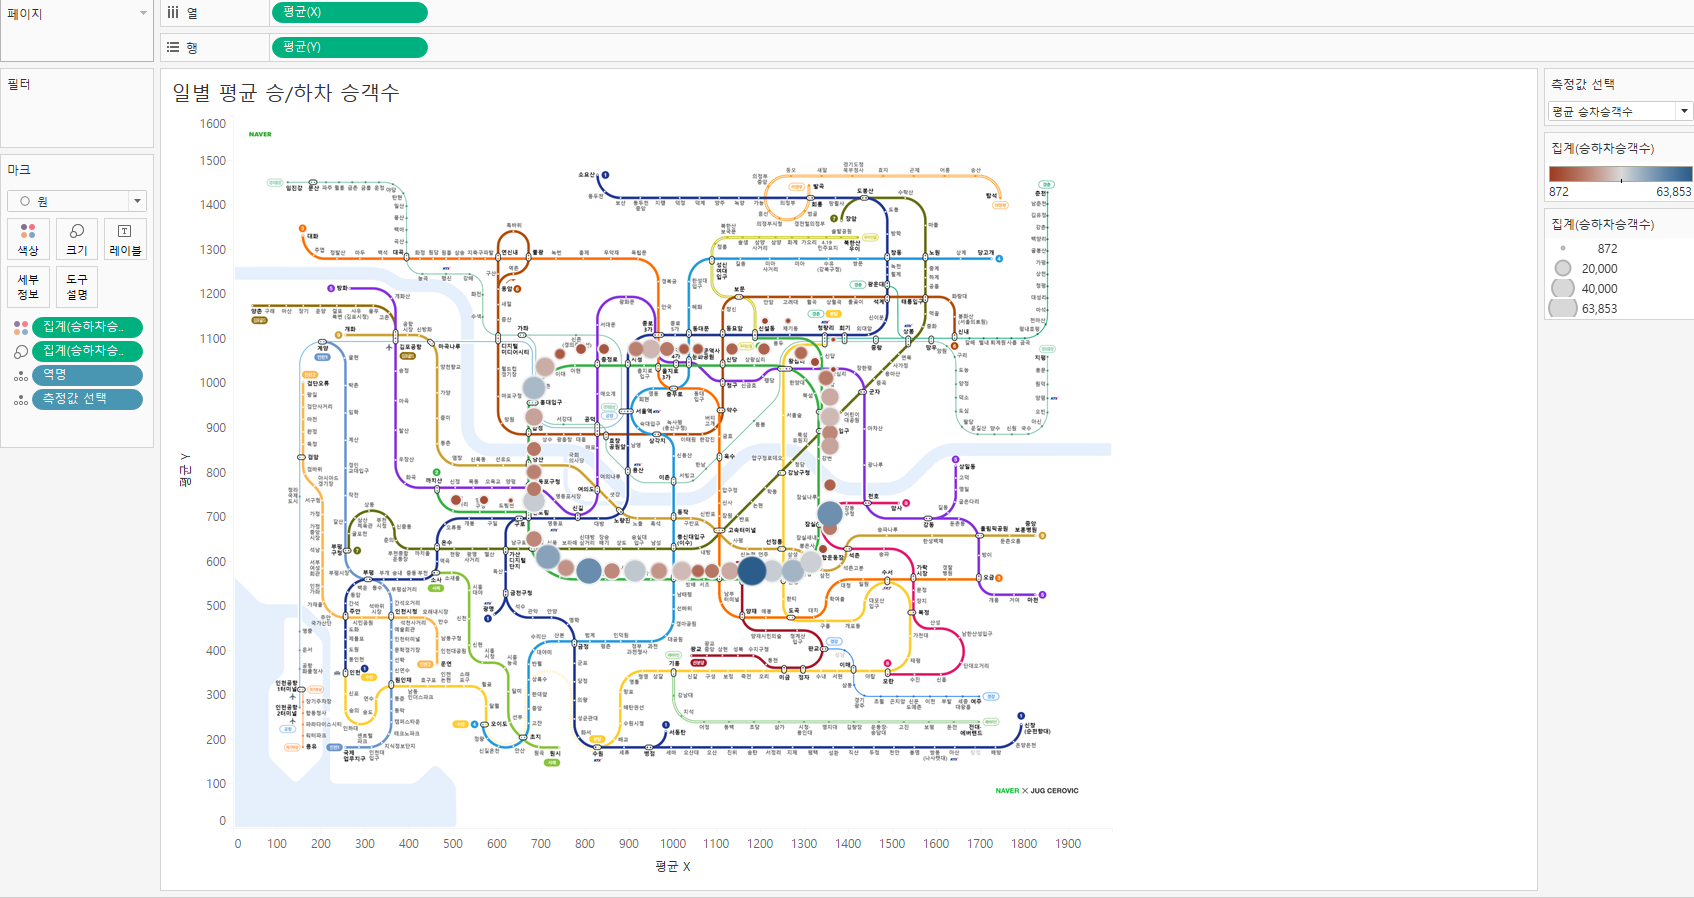Viewport: 1694px width, 898px height.
Task: Click the 40,000 size legend circle
Action: [1563, 288]
